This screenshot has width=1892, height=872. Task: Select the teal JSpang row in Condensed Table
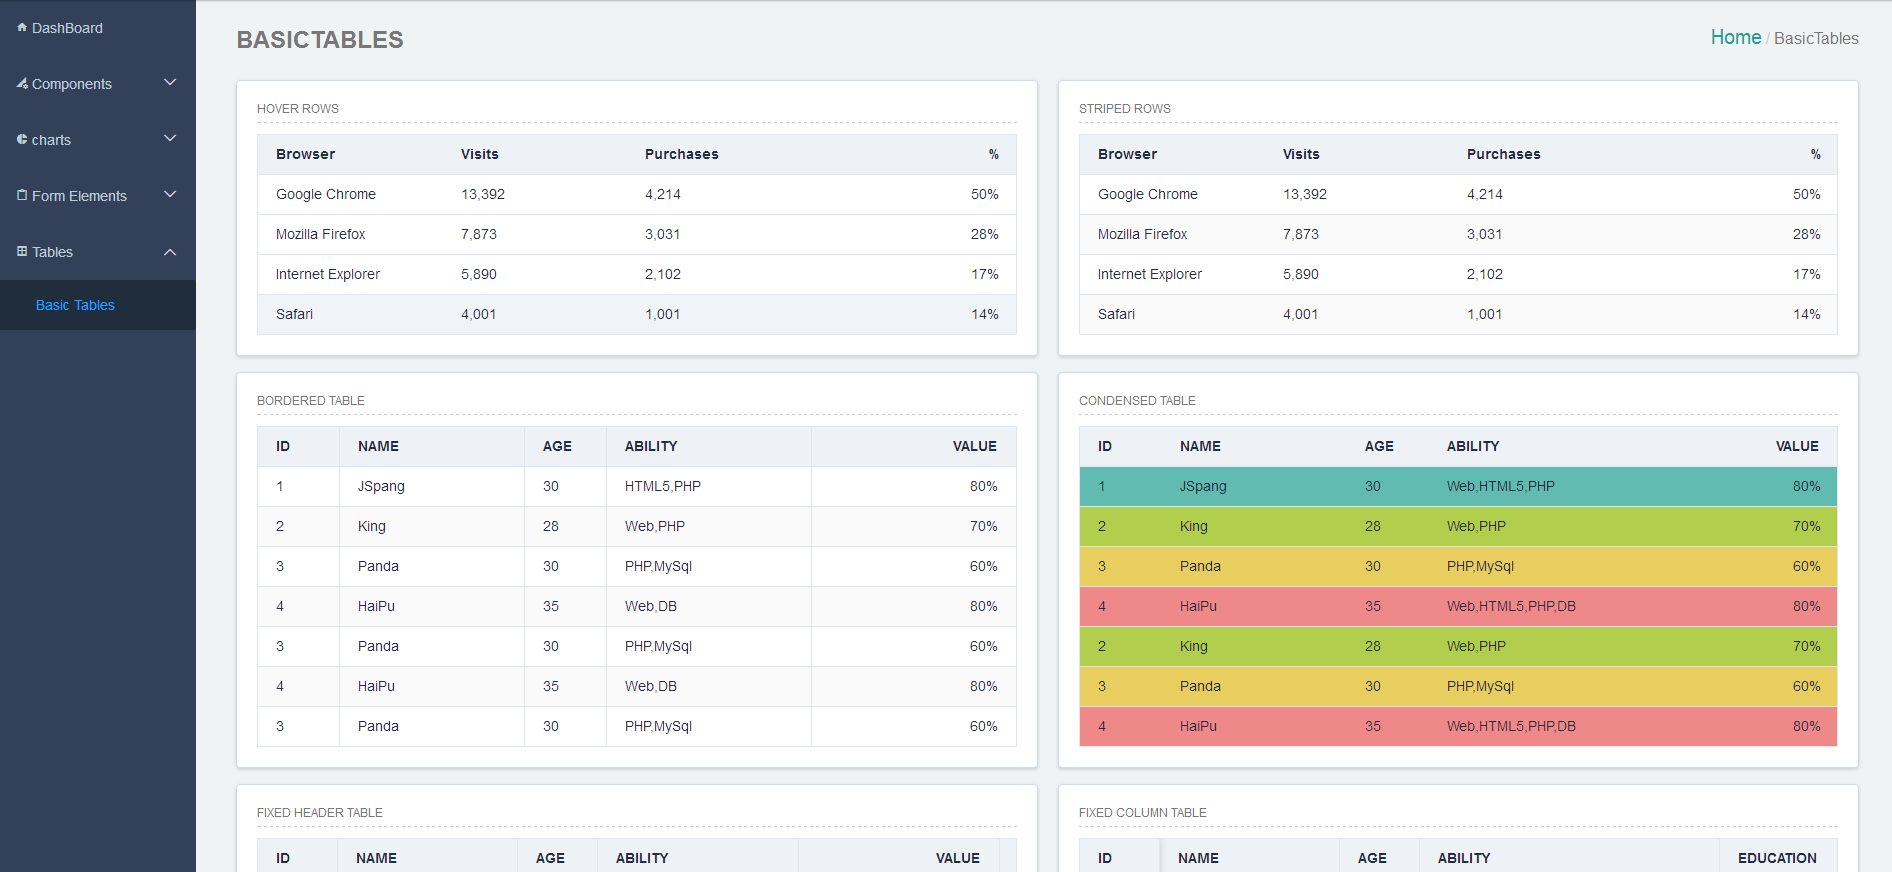pyautogui.click(x=1458, y=486)
